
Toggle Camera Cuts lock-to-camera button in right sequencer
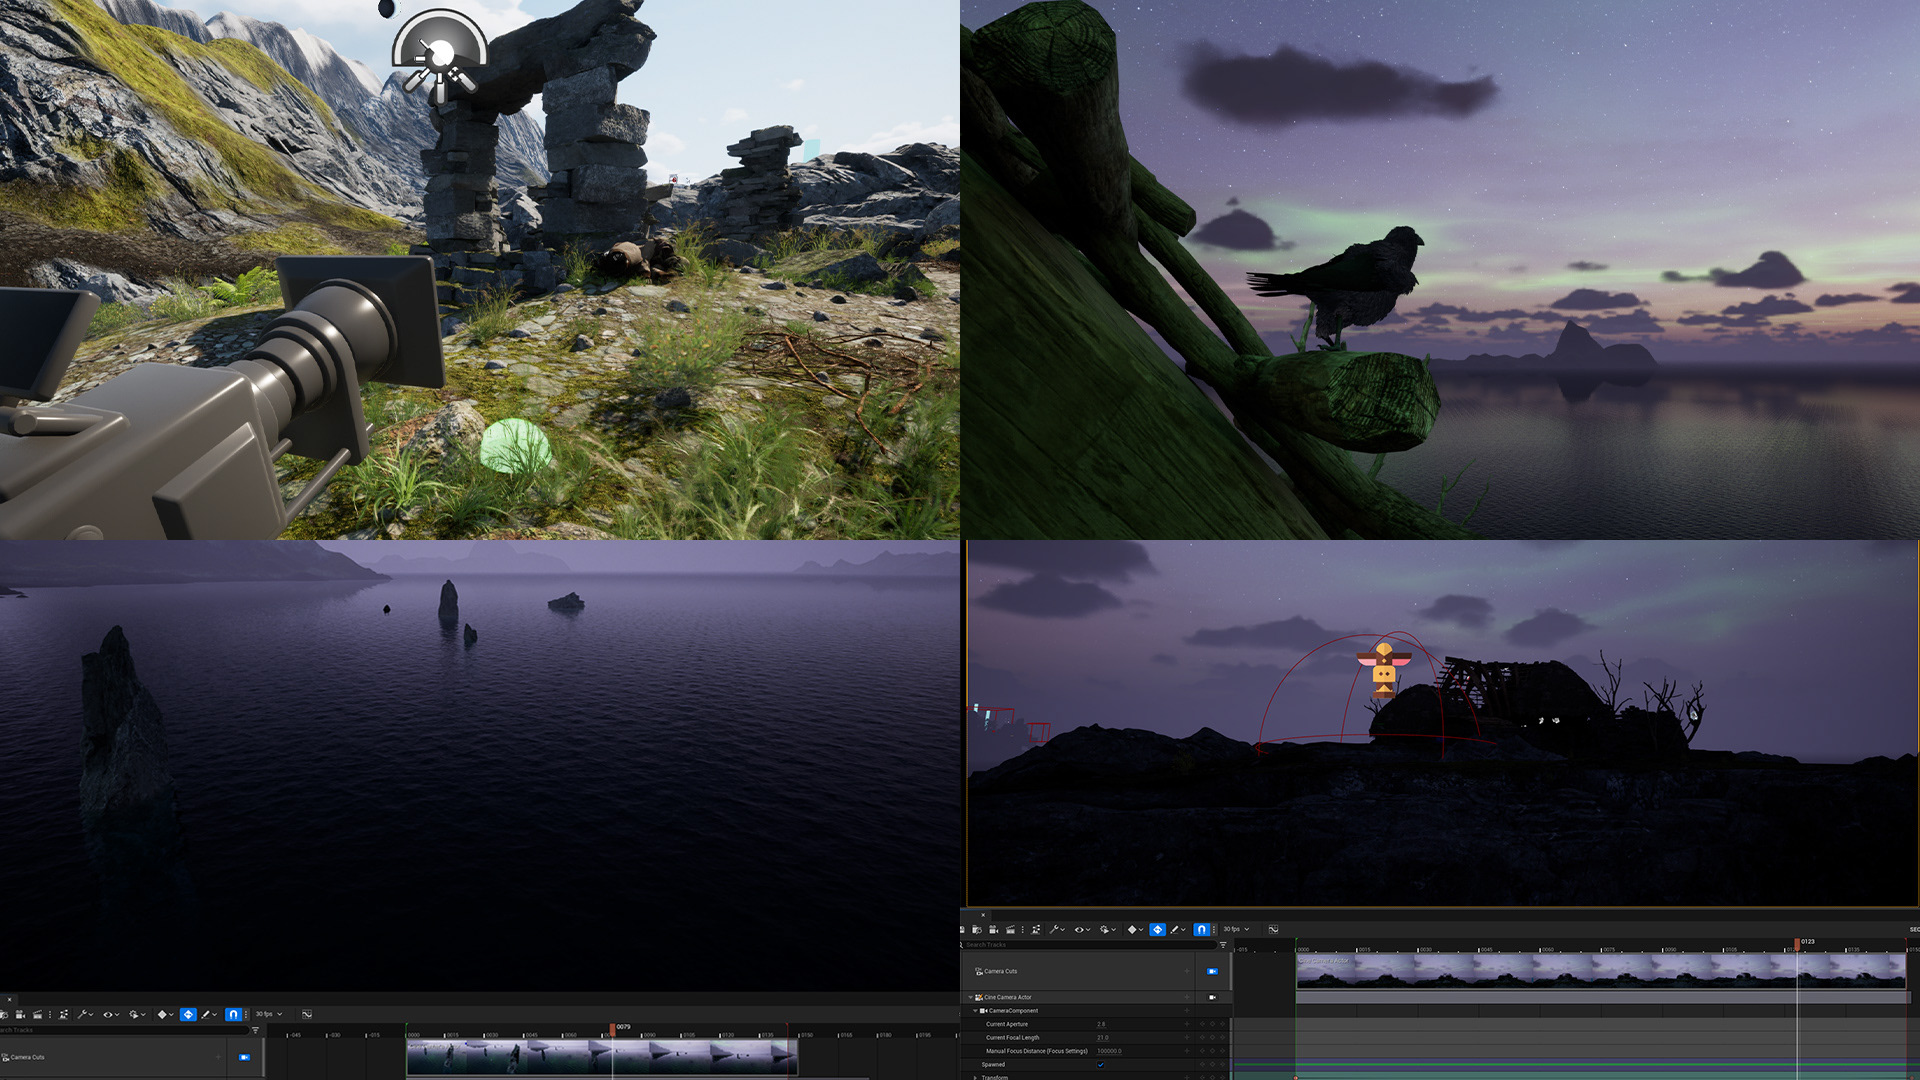1212,971
